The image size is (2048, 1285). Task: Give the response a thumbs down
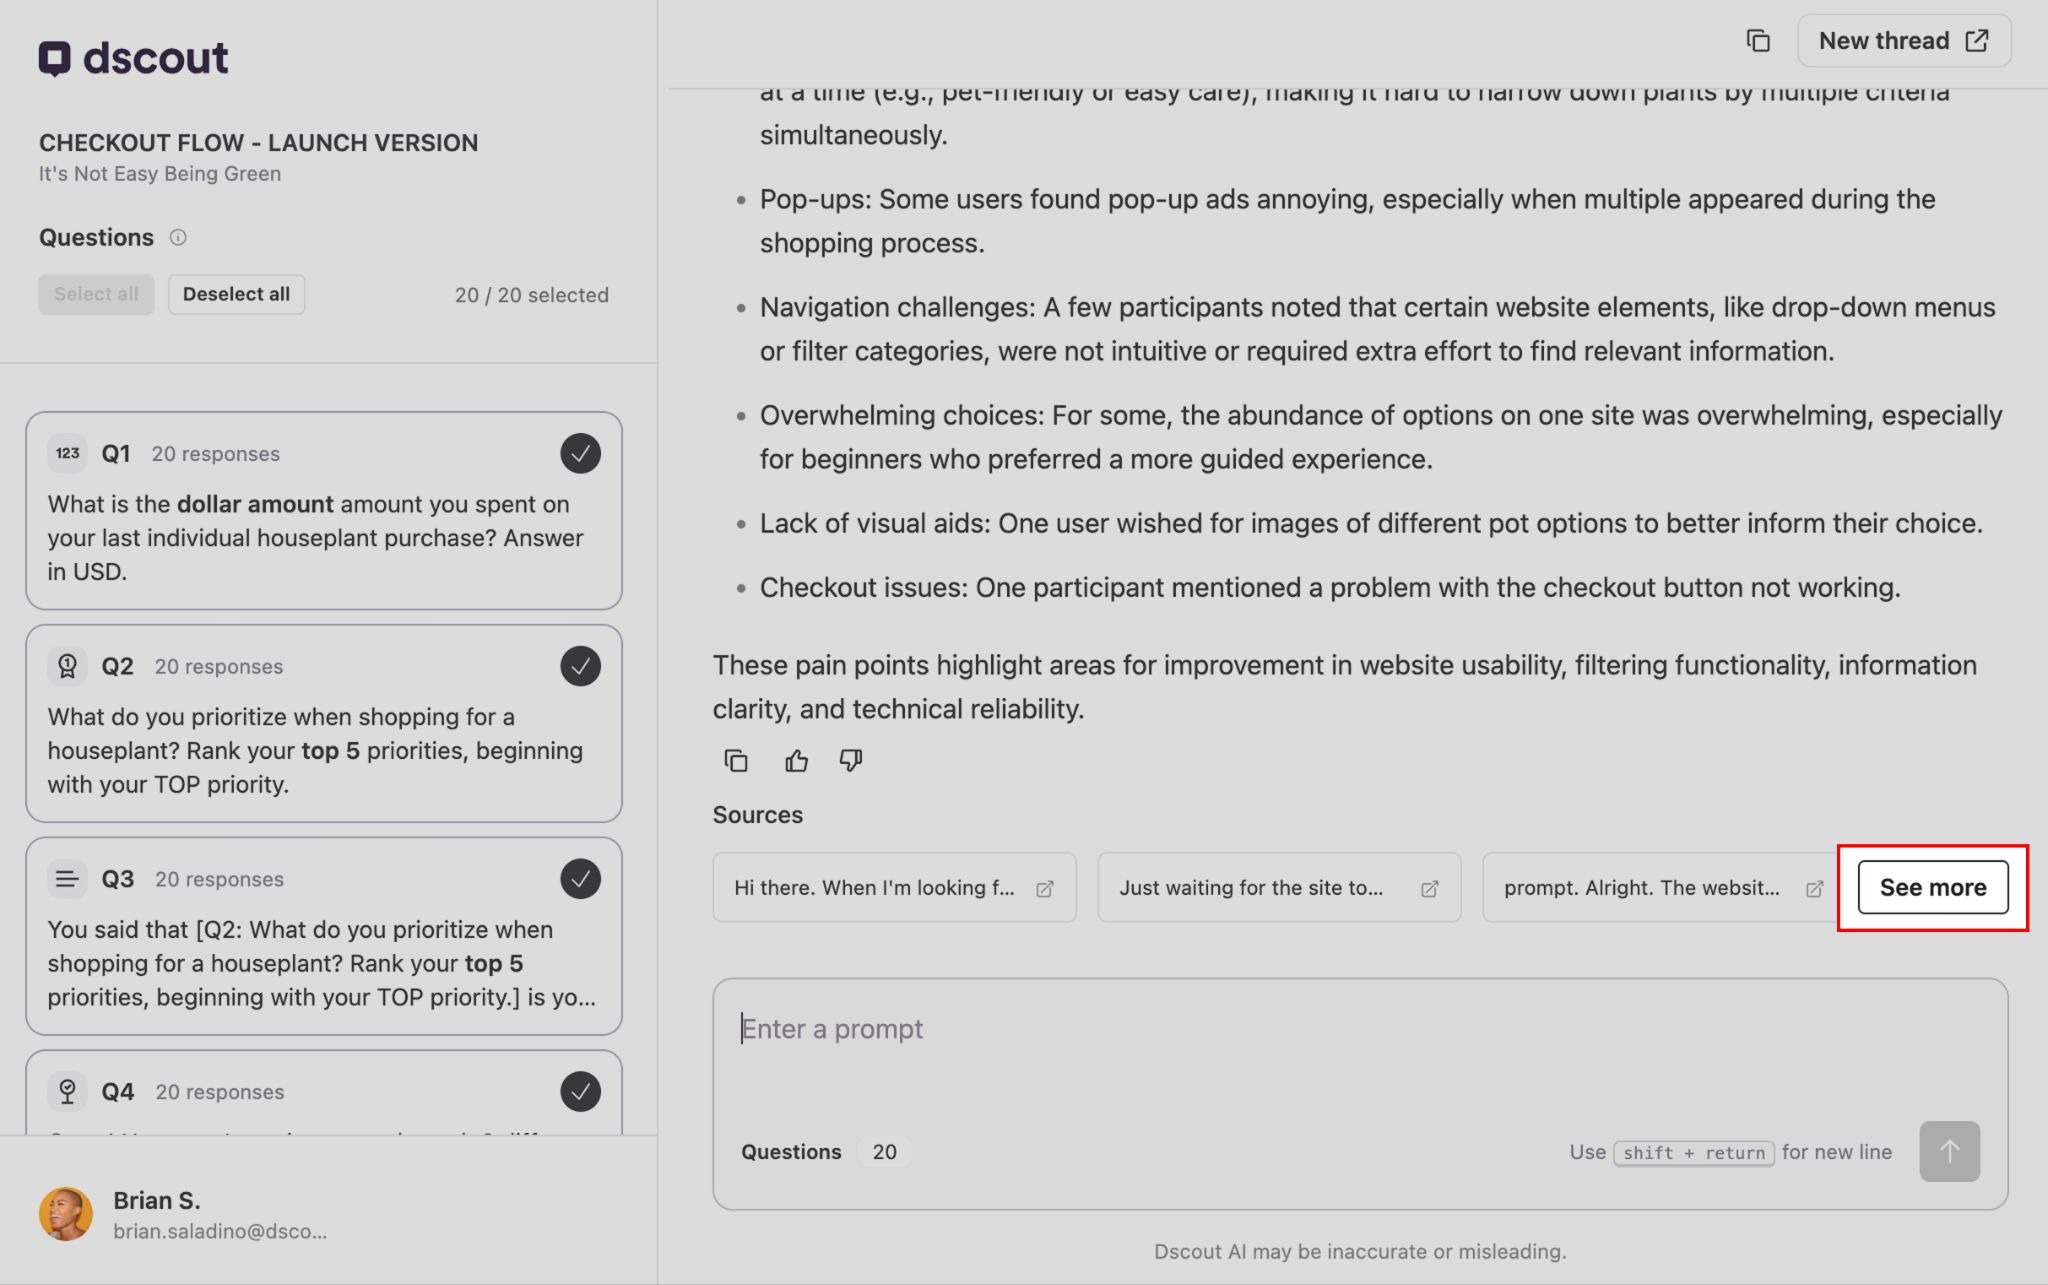[x=851, y=761]
